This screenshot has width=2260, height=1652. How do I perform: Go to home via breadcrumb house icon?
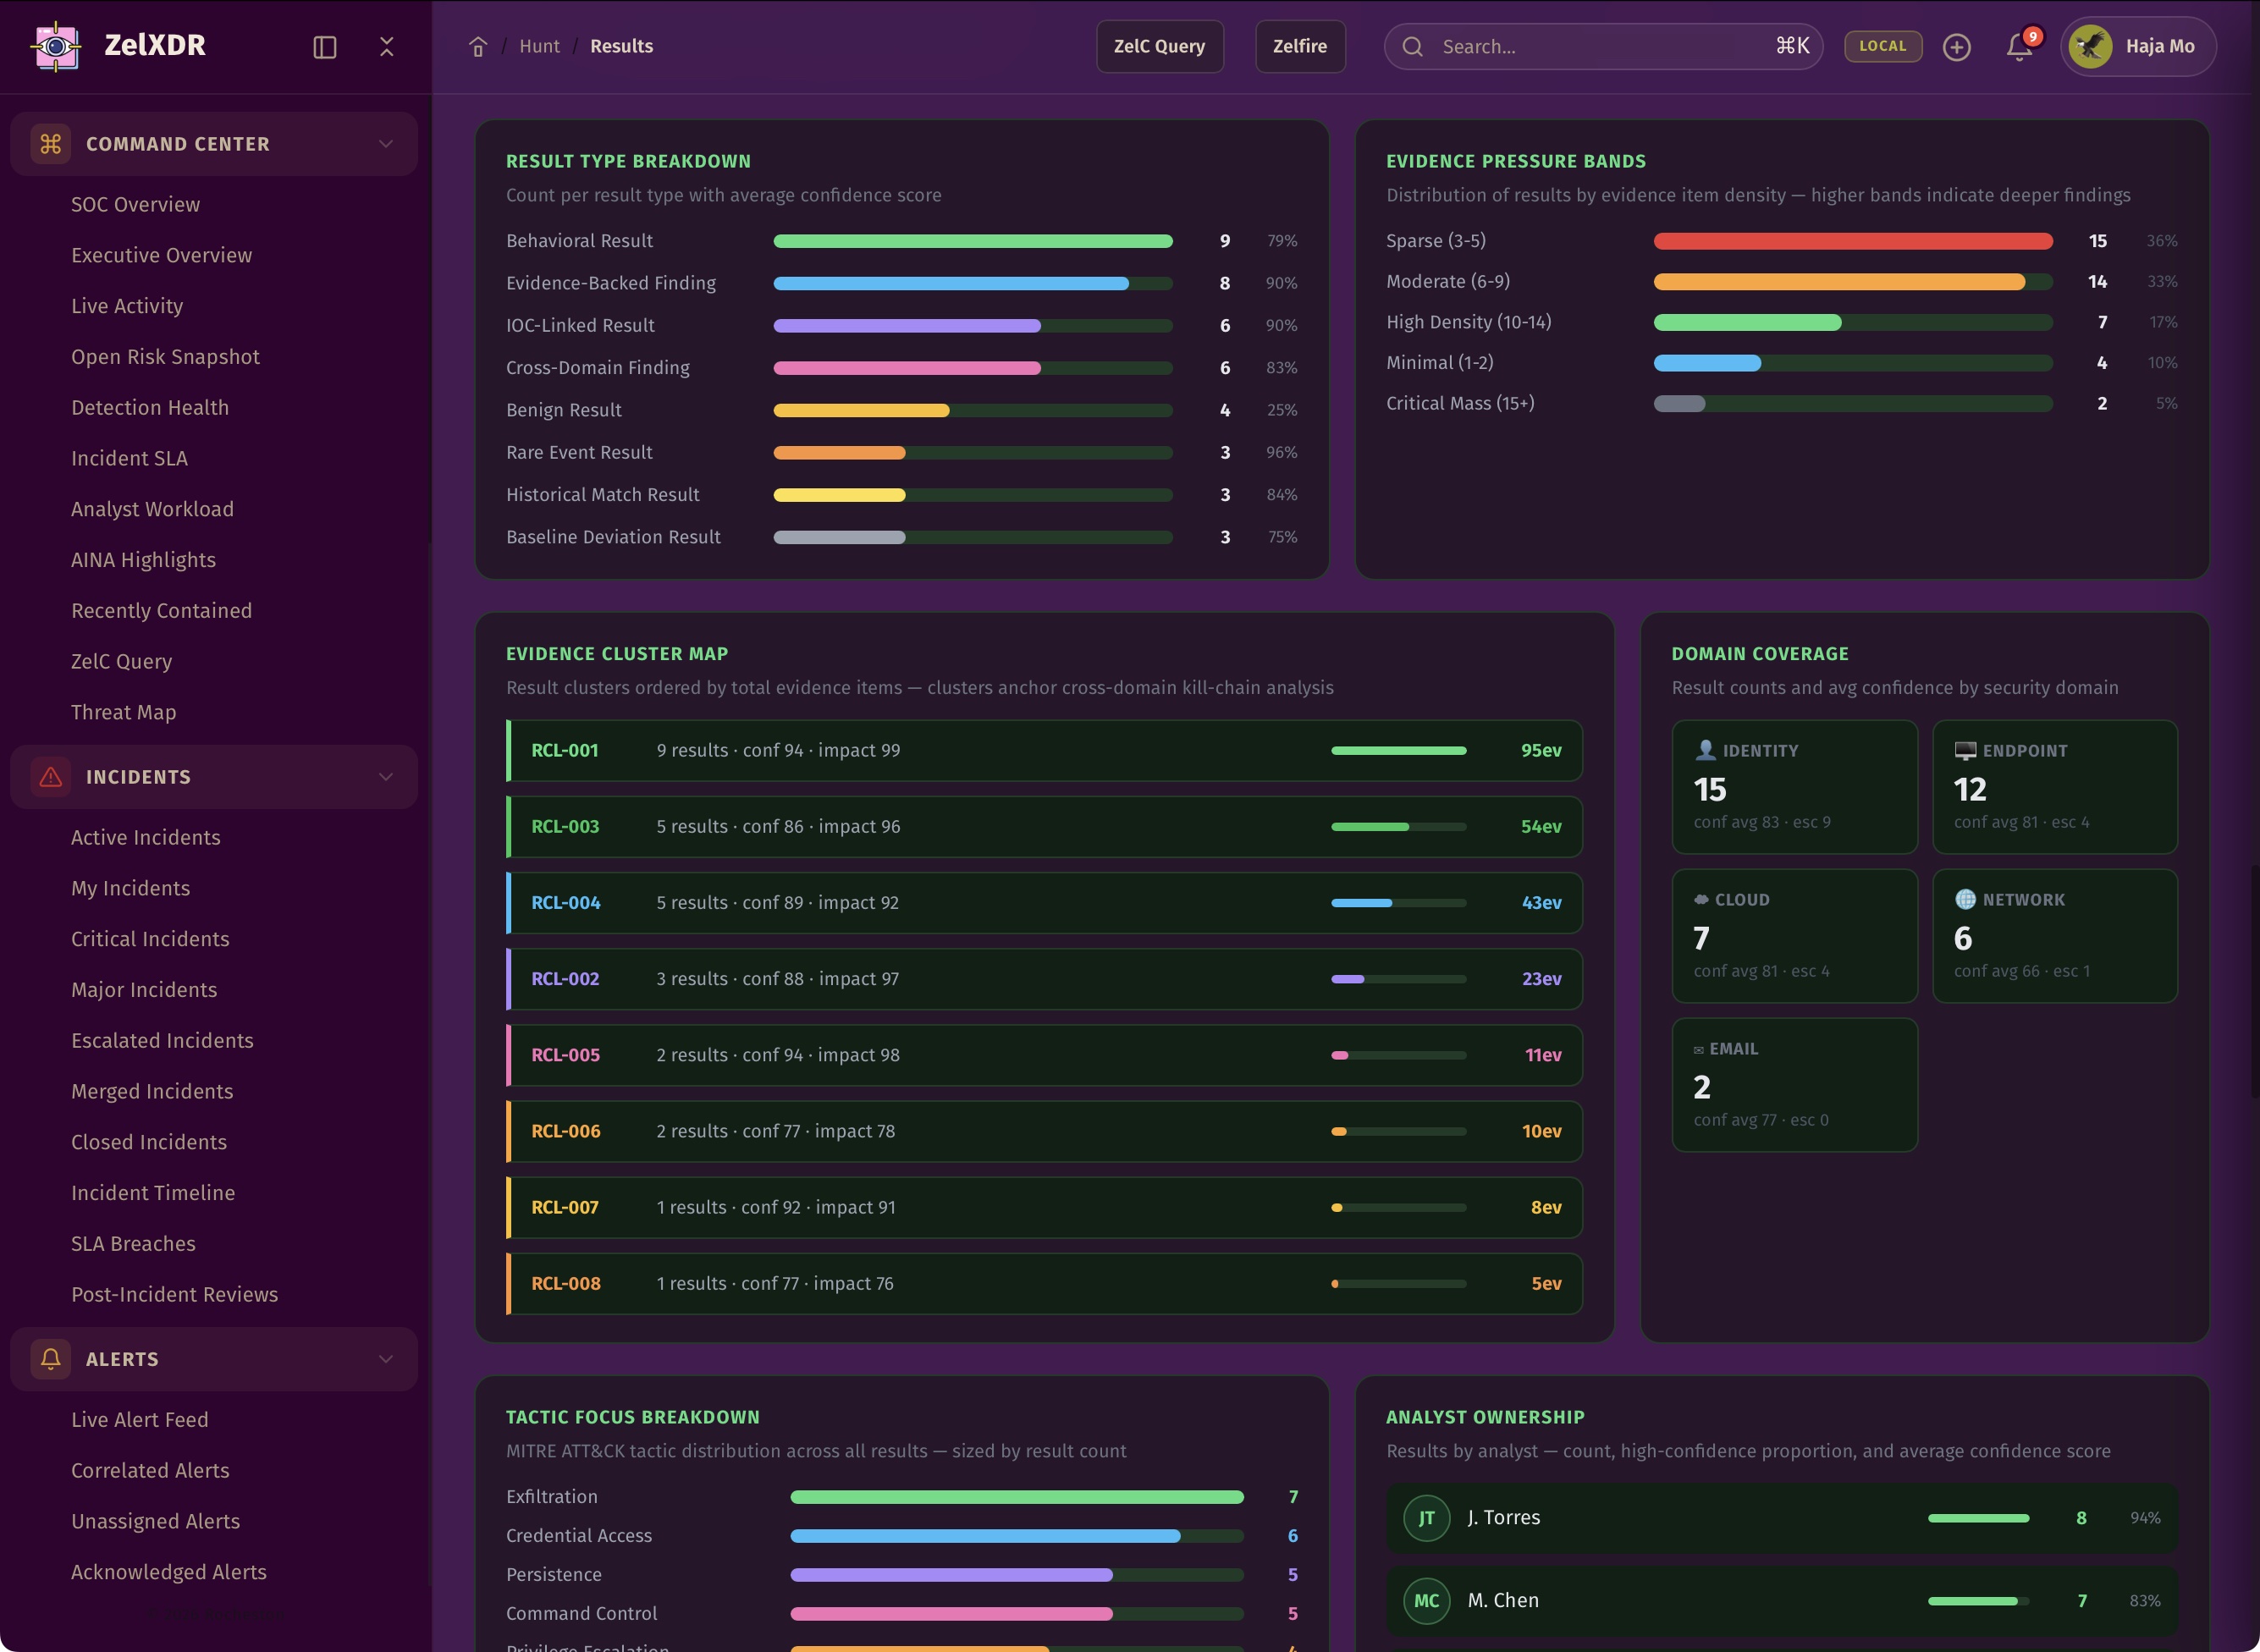point(478,47)
